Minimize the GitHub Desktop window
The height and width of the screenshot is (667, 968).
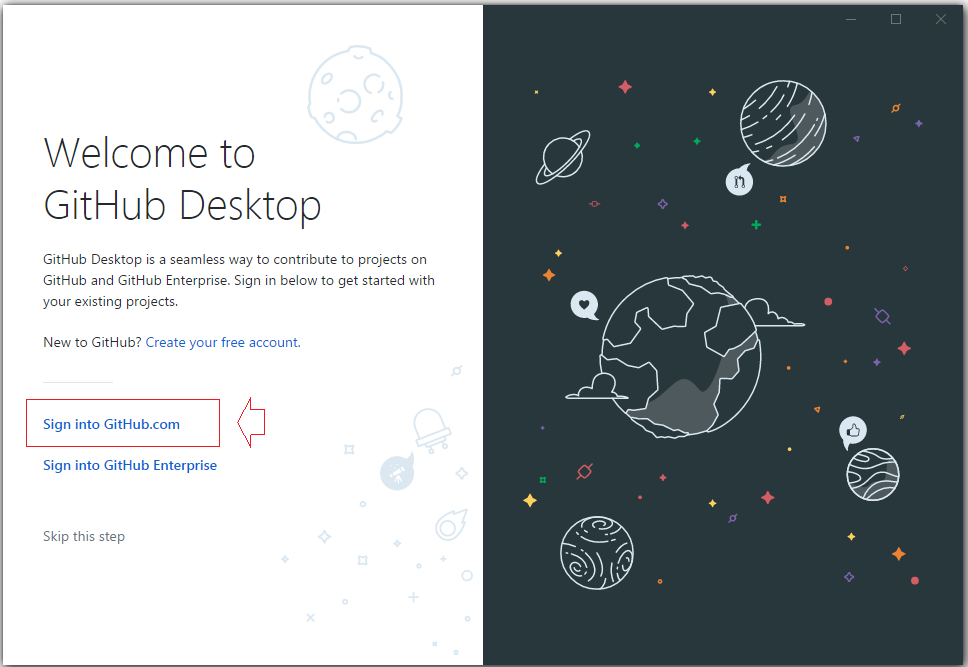(x=851, y=19)
